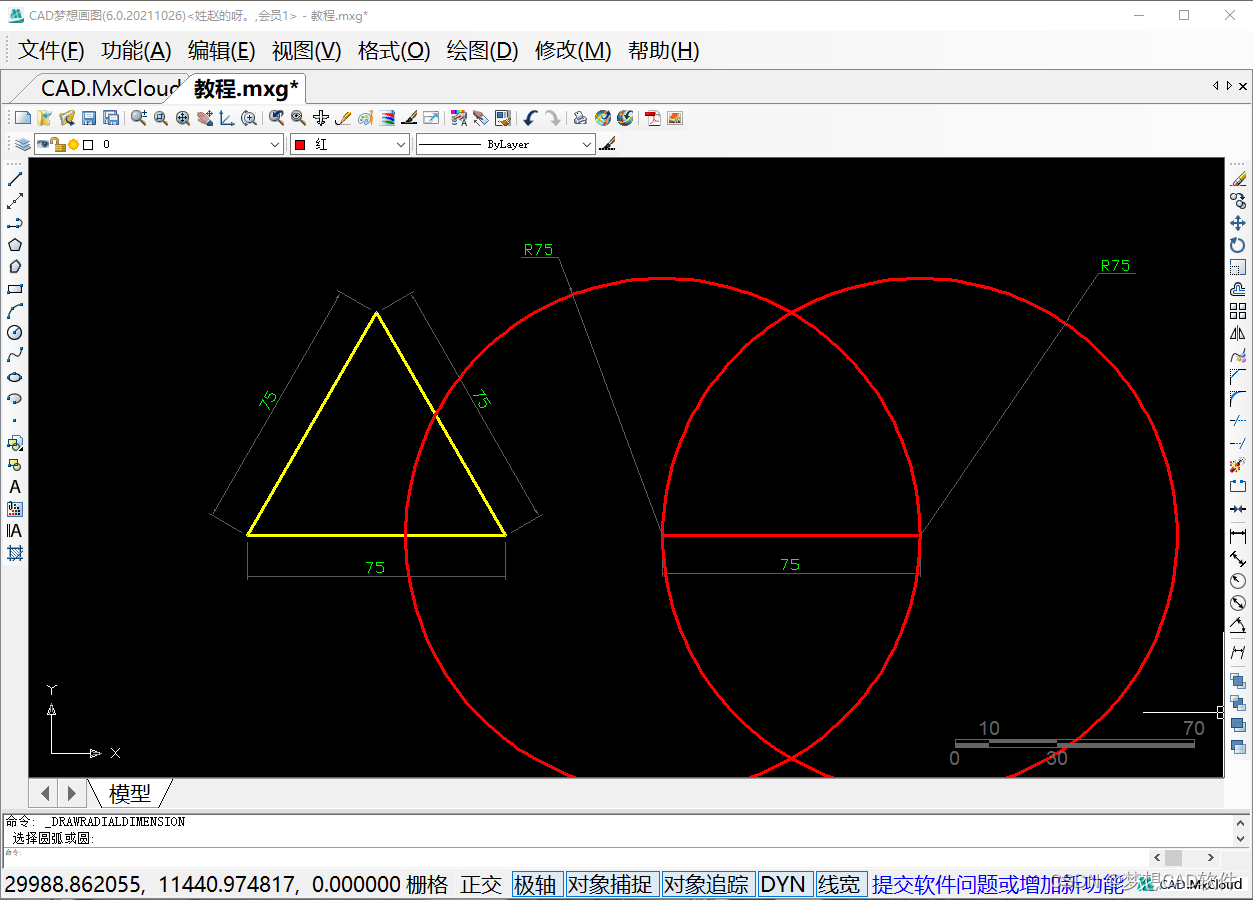The width and height of the screenshot is (1253, 900).
Task: Select the Fillet tool in right toolbar
Action: 1238,399
